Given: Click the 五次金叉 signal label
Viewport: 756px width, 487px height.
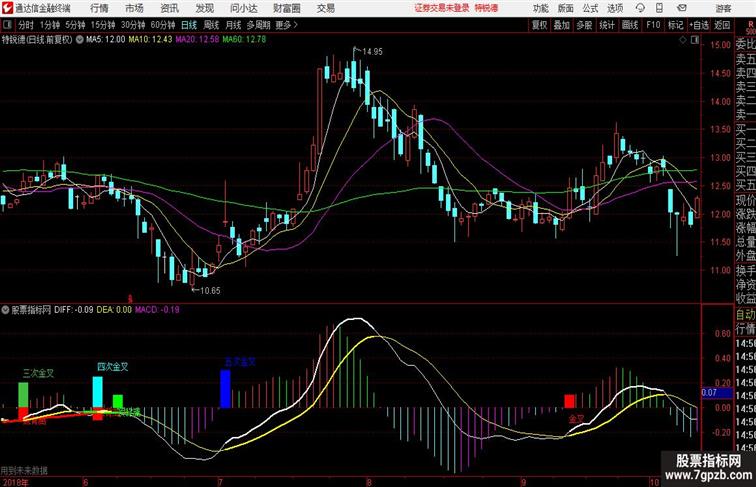Looking at the screenshot, I should tap(240, 362).
